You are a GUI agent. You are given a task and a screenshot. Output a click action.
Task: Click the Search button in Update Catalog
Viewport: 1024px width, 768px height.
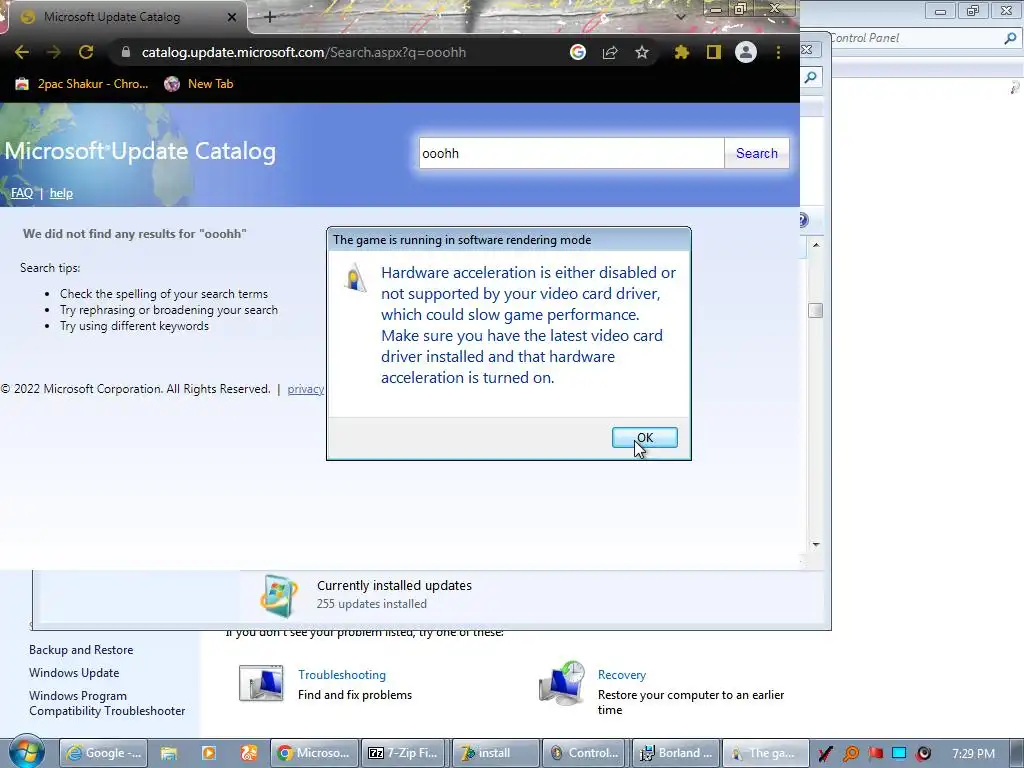(756, 153)
